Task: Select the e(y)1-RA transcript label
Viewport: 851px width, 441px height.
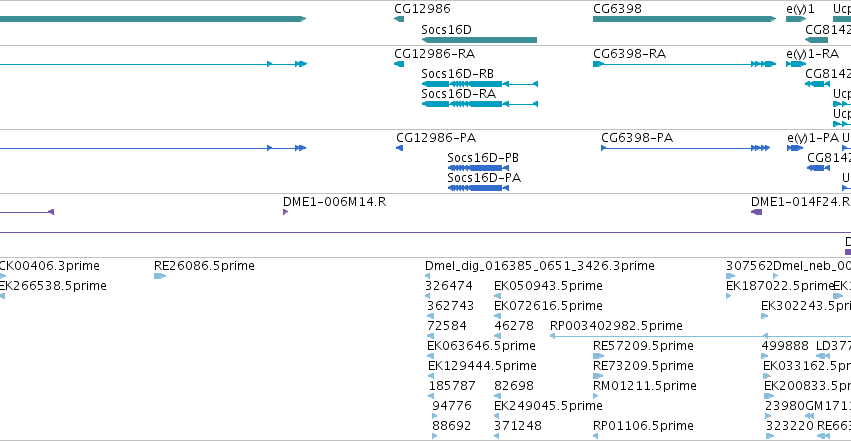Action: [812, 54]
